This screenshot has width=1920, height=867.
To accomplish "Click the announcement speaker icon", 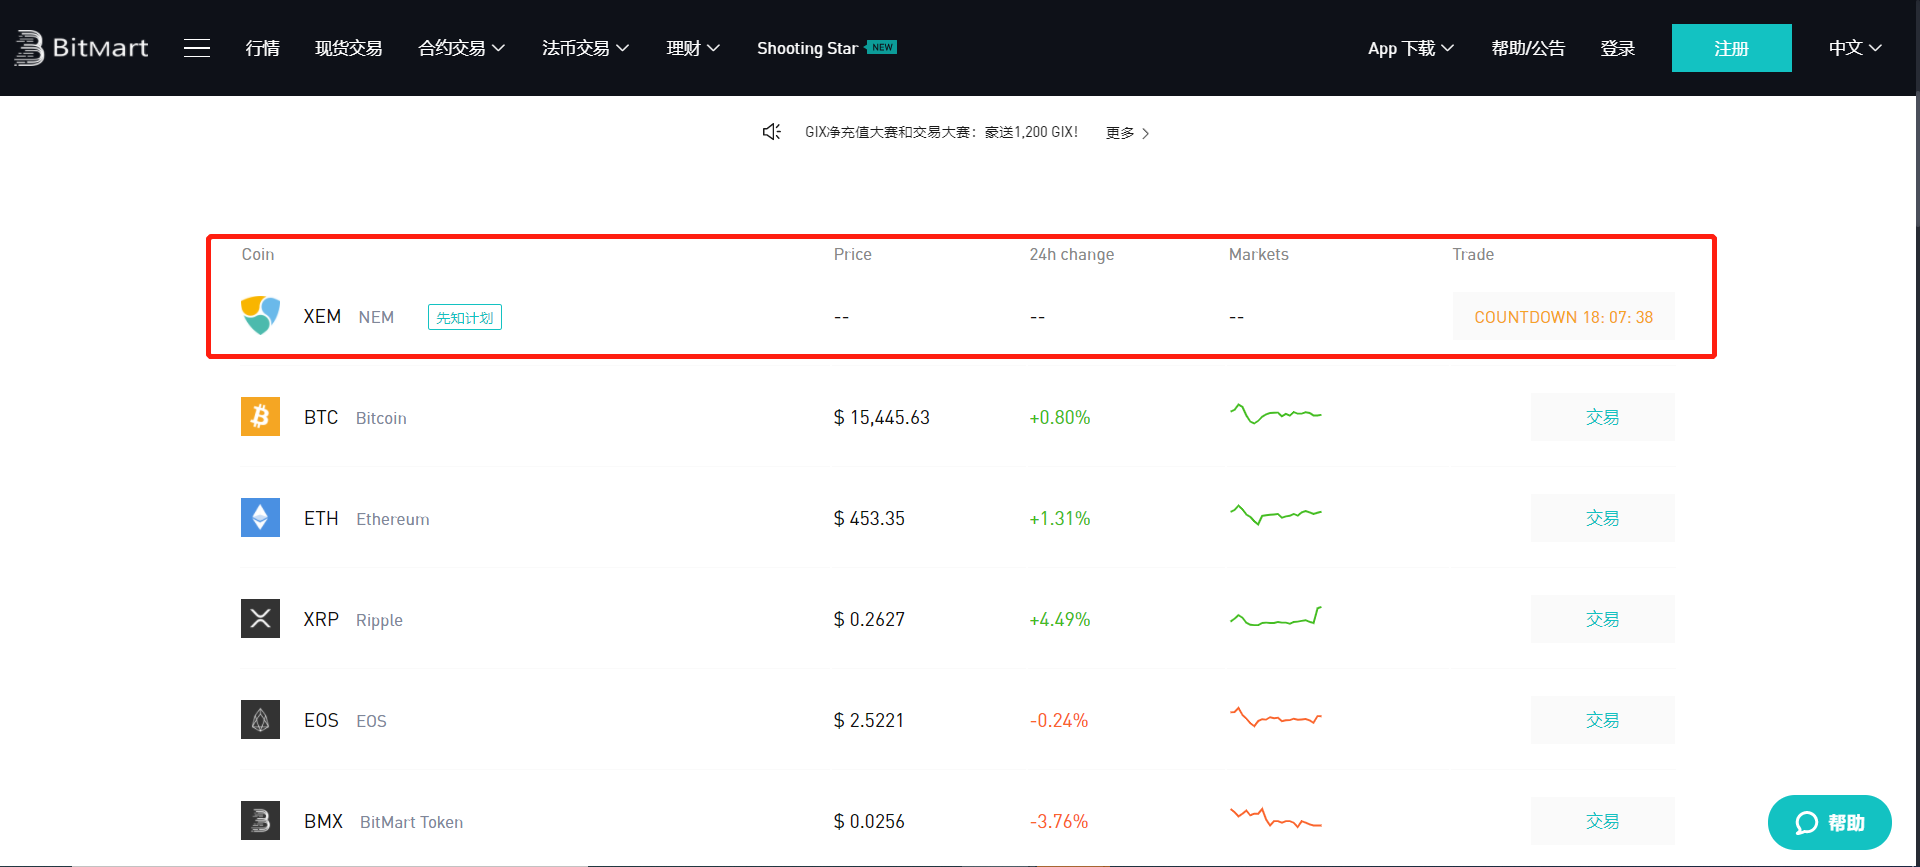I will tap(771, 132).
